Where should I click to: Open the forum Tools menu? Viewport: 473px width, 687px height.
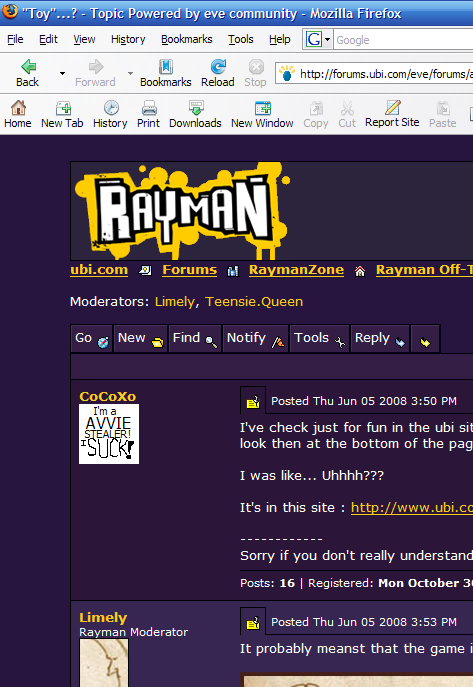(x=319, y=338)
